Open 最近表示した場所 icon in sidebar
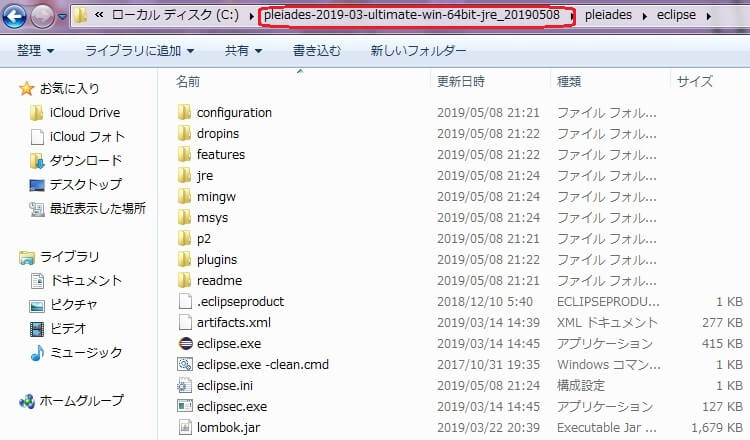This screenshot has width=750, height=440. point(37,209)
